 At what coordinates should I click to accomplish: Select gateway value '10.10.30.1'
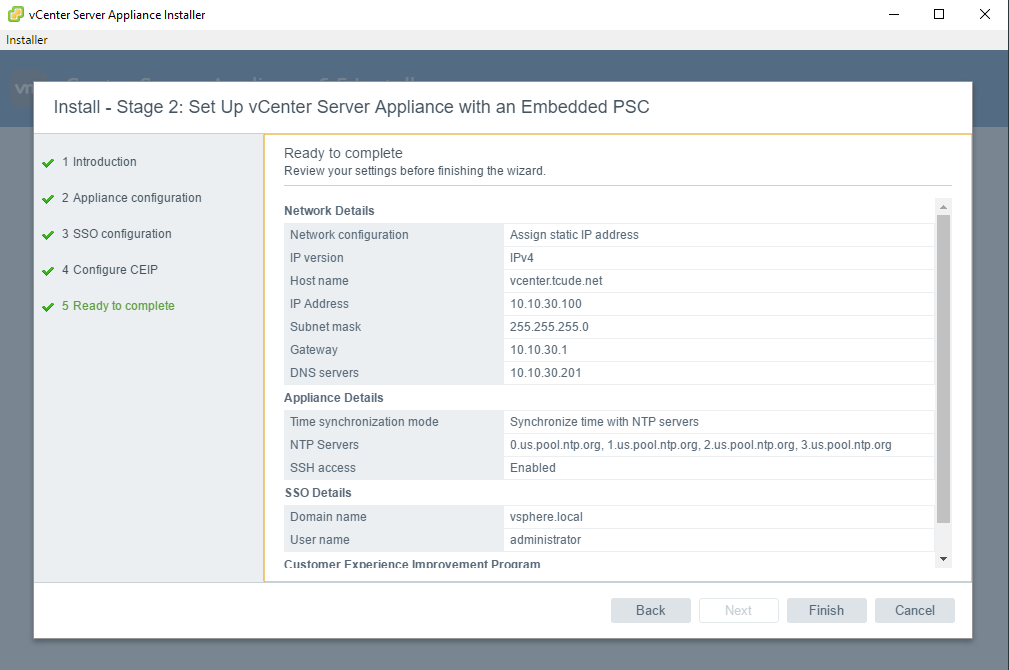click(539, 350)
